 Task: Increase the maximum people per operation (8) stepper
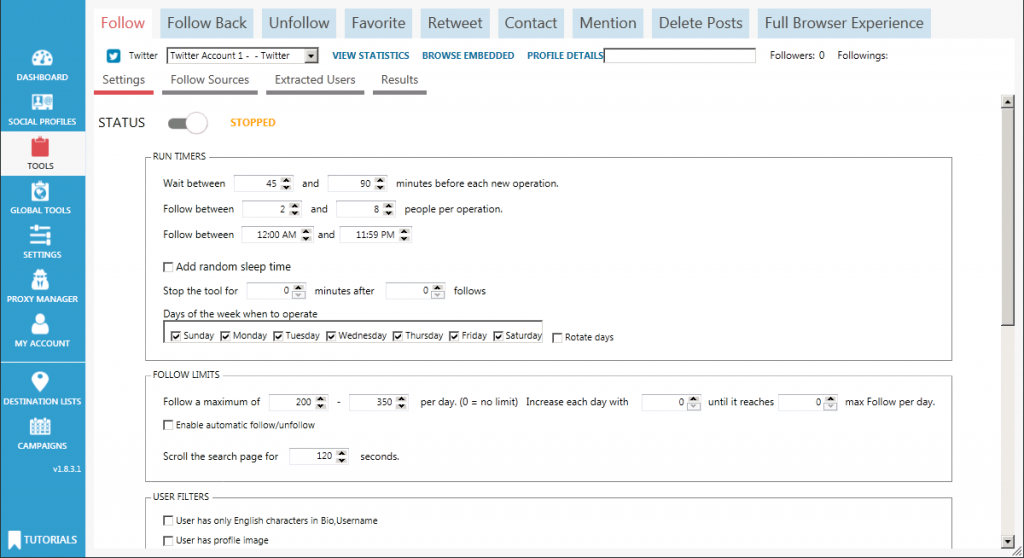[x=389, y=205]
